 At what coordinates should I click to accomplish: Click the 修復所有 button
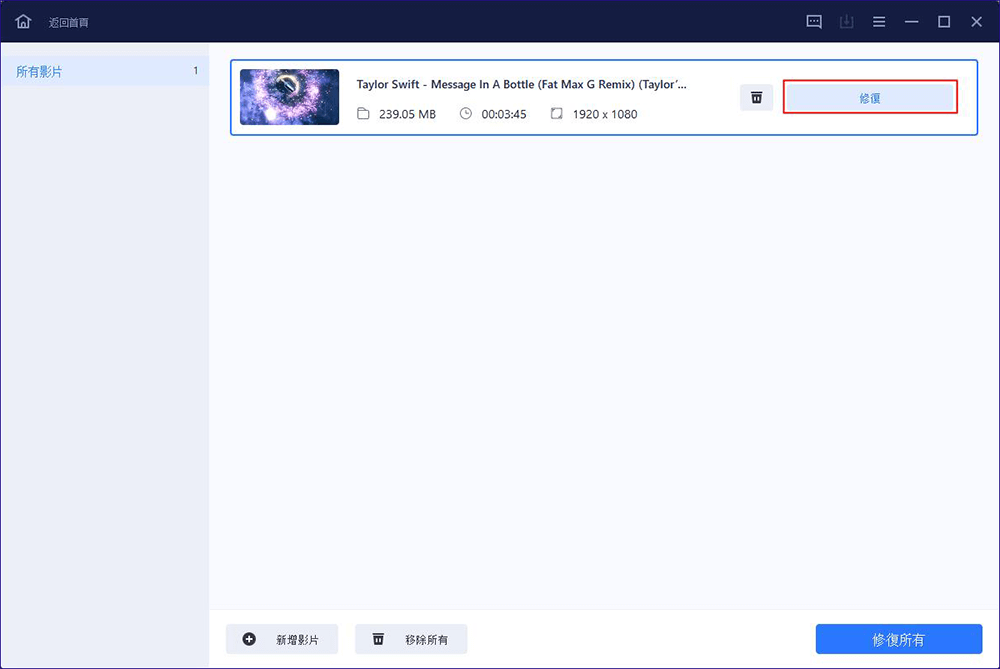coord(899,639)
